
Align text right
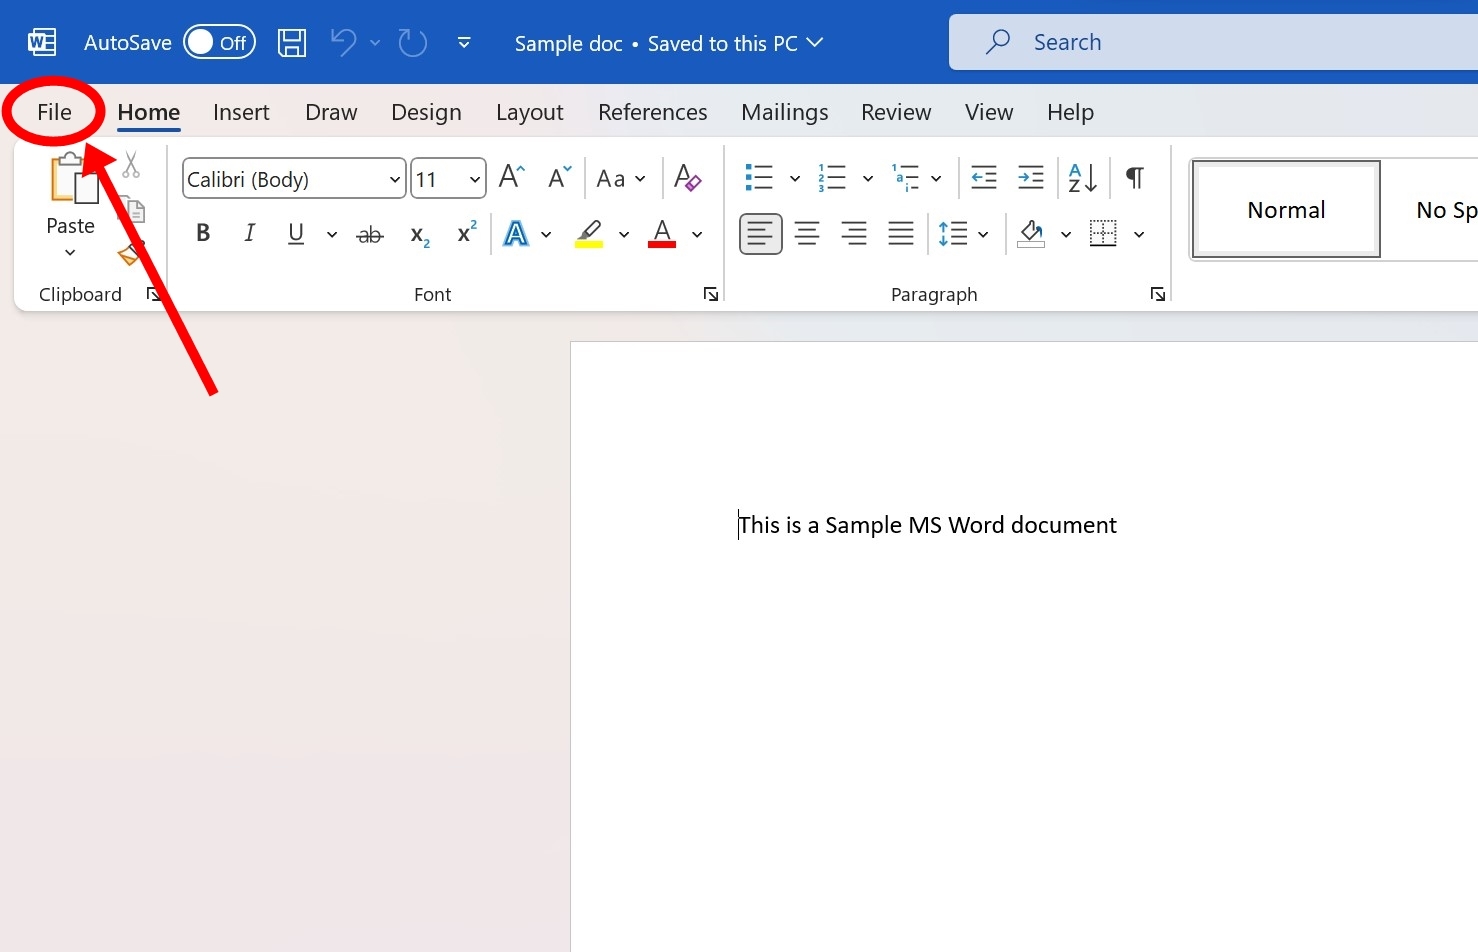[854, 234]
